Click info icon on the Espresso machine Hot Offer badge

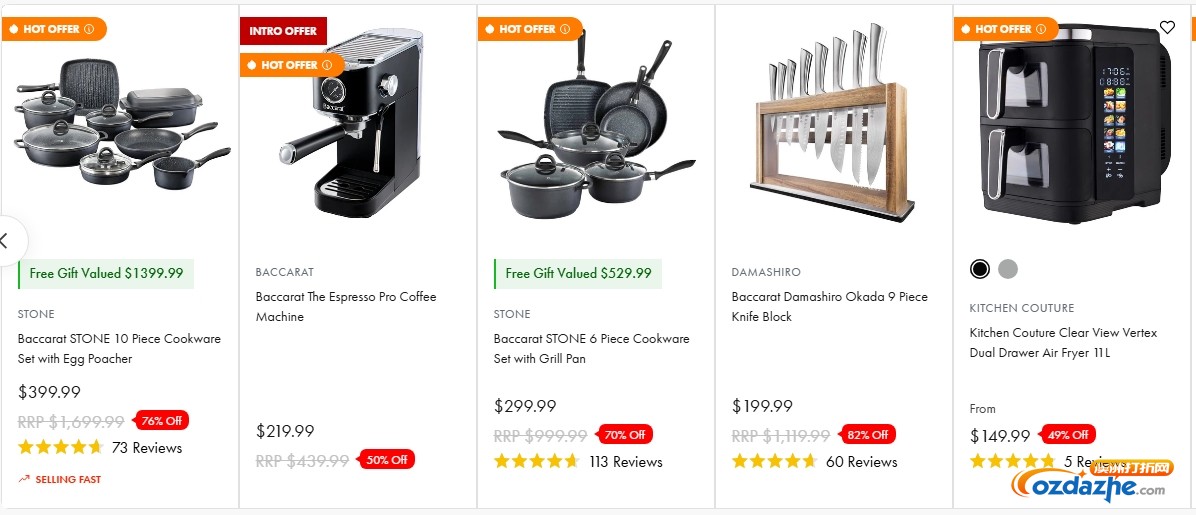tap(328, 65)
